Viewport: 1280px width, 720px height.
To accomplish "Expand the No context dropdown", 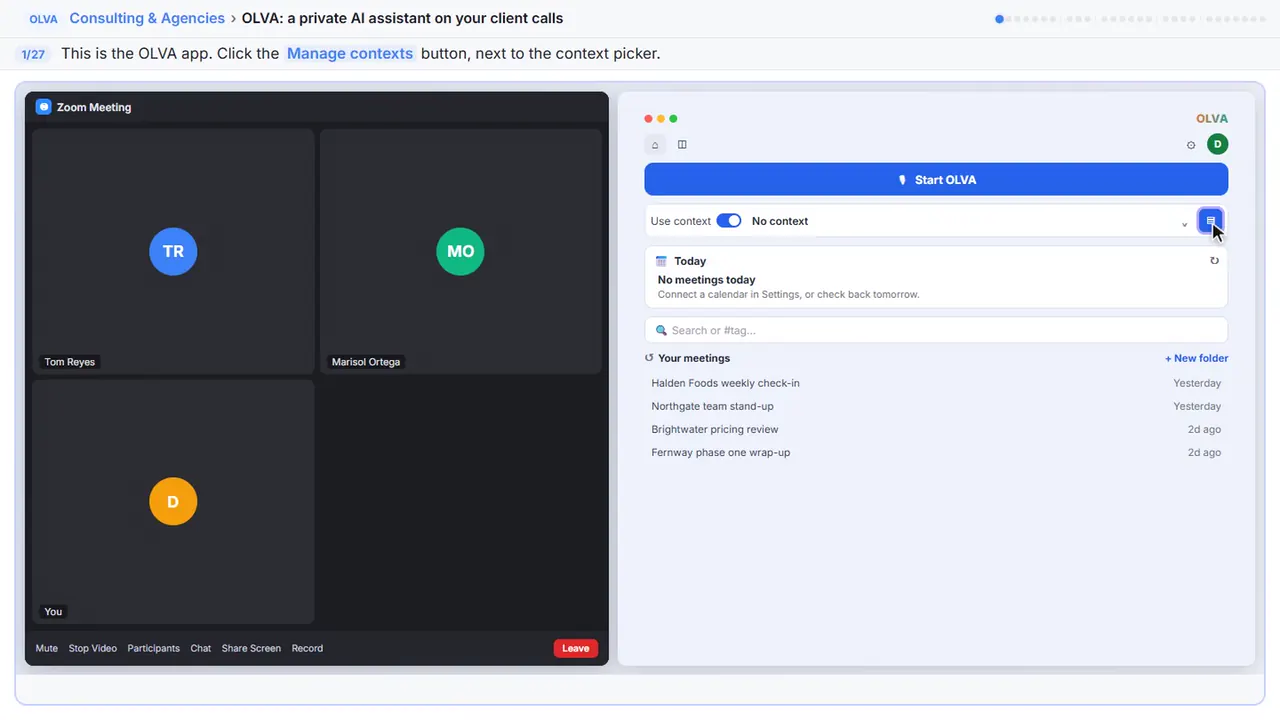I will pos(970,221).
